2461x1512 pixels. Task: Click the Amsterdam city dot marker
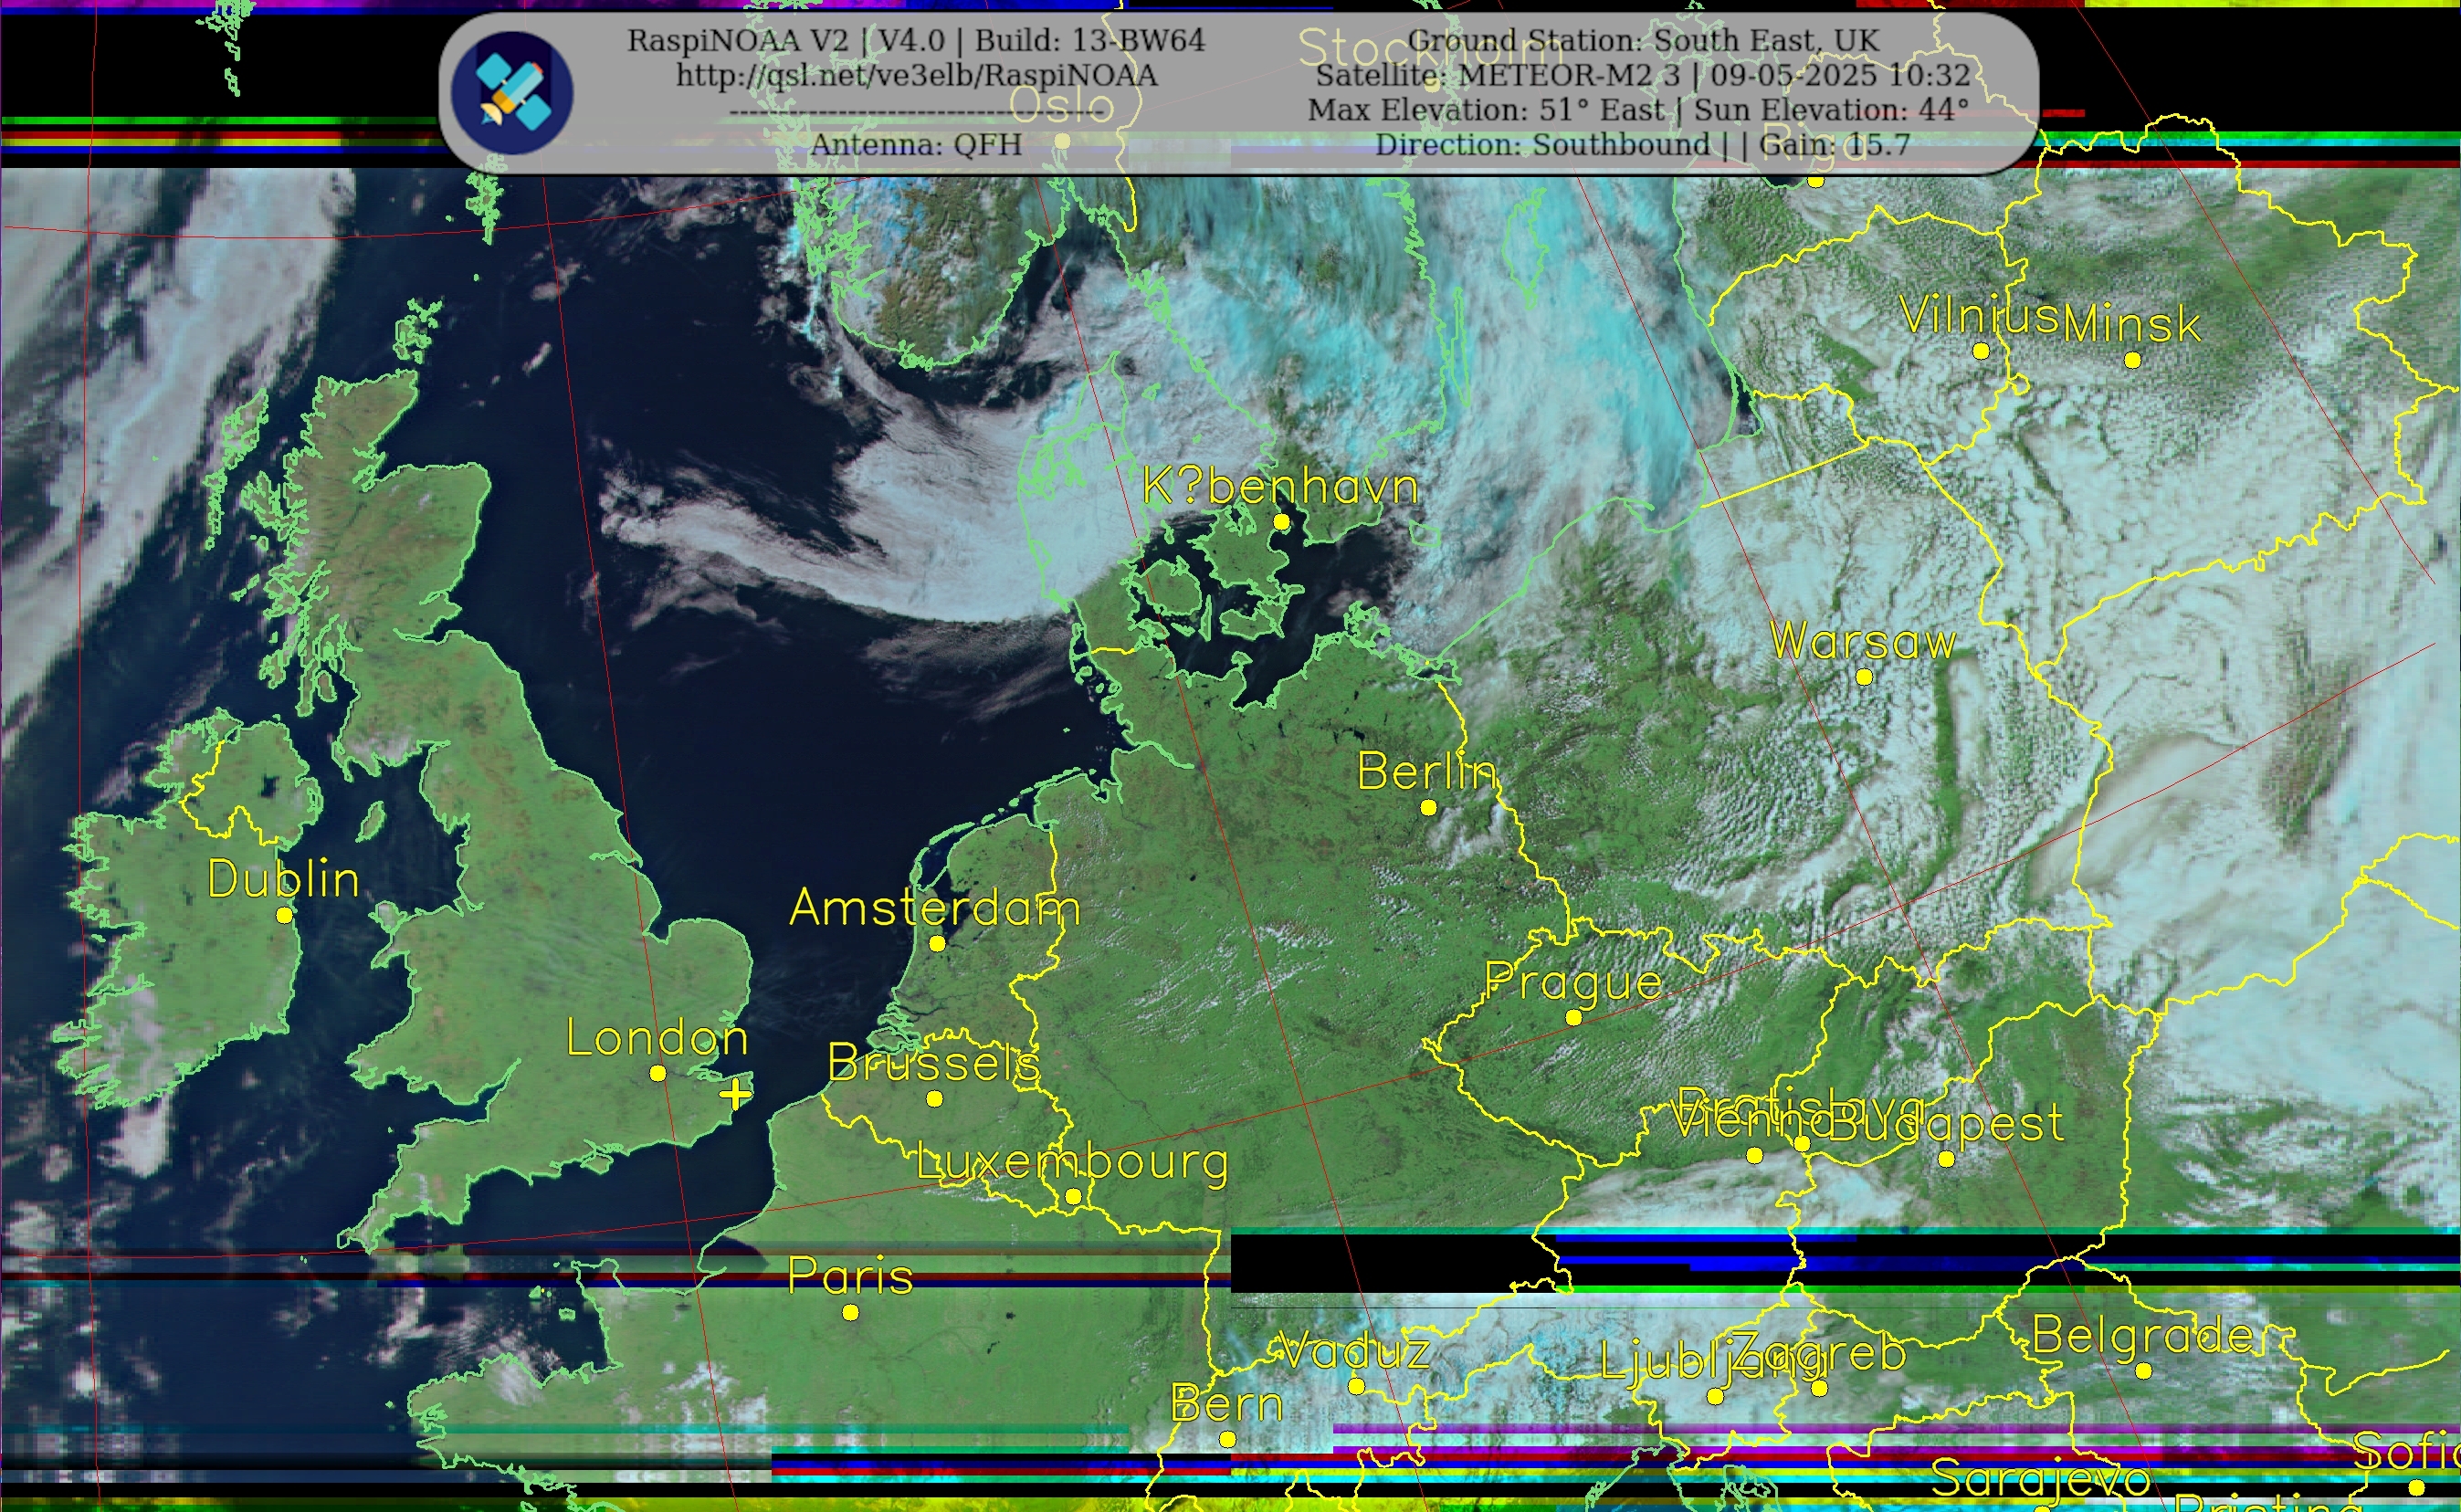[937, 943]
